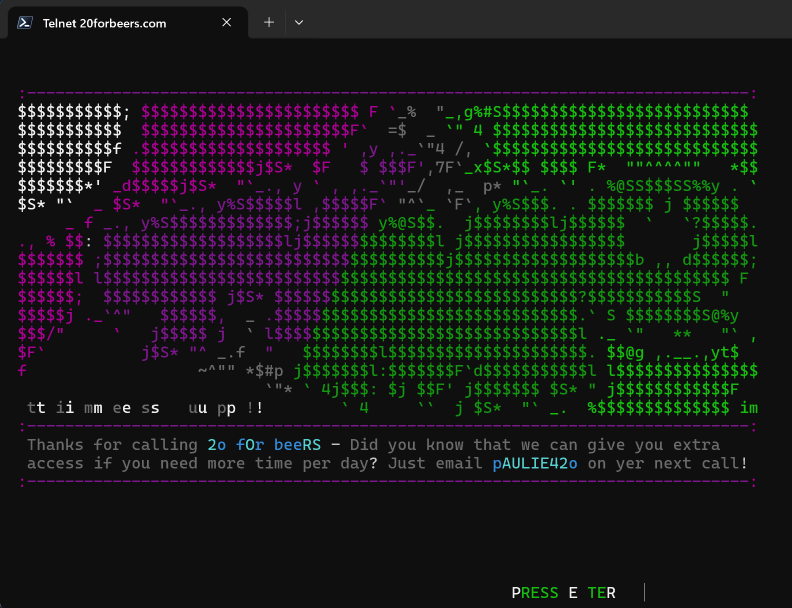The height and width of the screenshot is (608, 792).
Task: Click 'on yer next call!' text
Action: point(667,464)
